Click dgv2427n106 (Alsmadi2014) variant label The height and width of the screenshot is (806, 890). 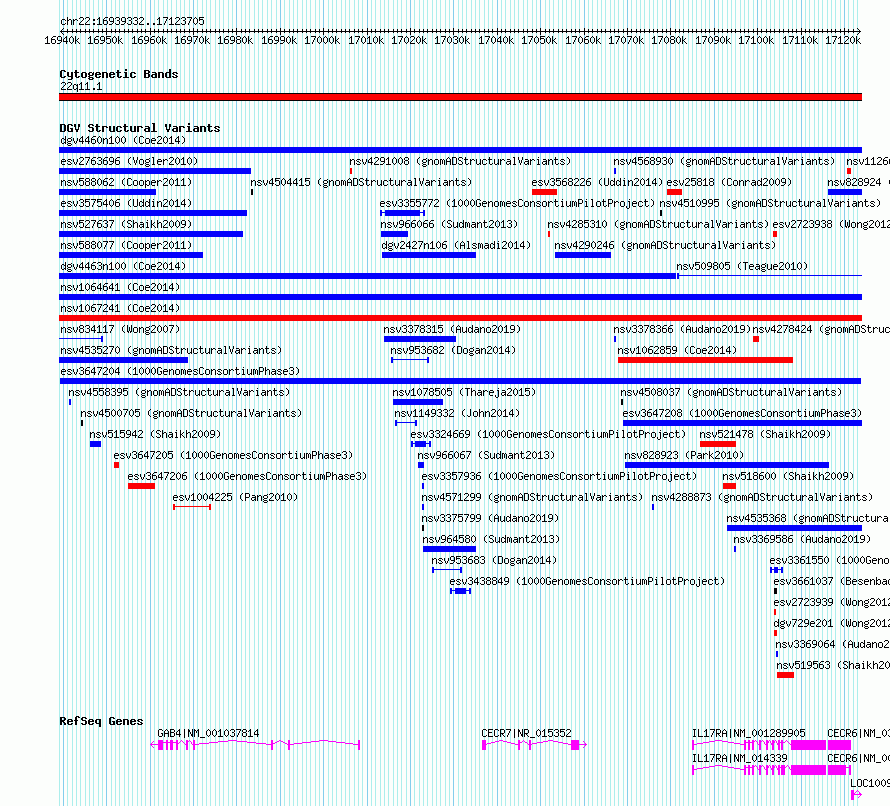pyautogui.click(x=456, y=245)
